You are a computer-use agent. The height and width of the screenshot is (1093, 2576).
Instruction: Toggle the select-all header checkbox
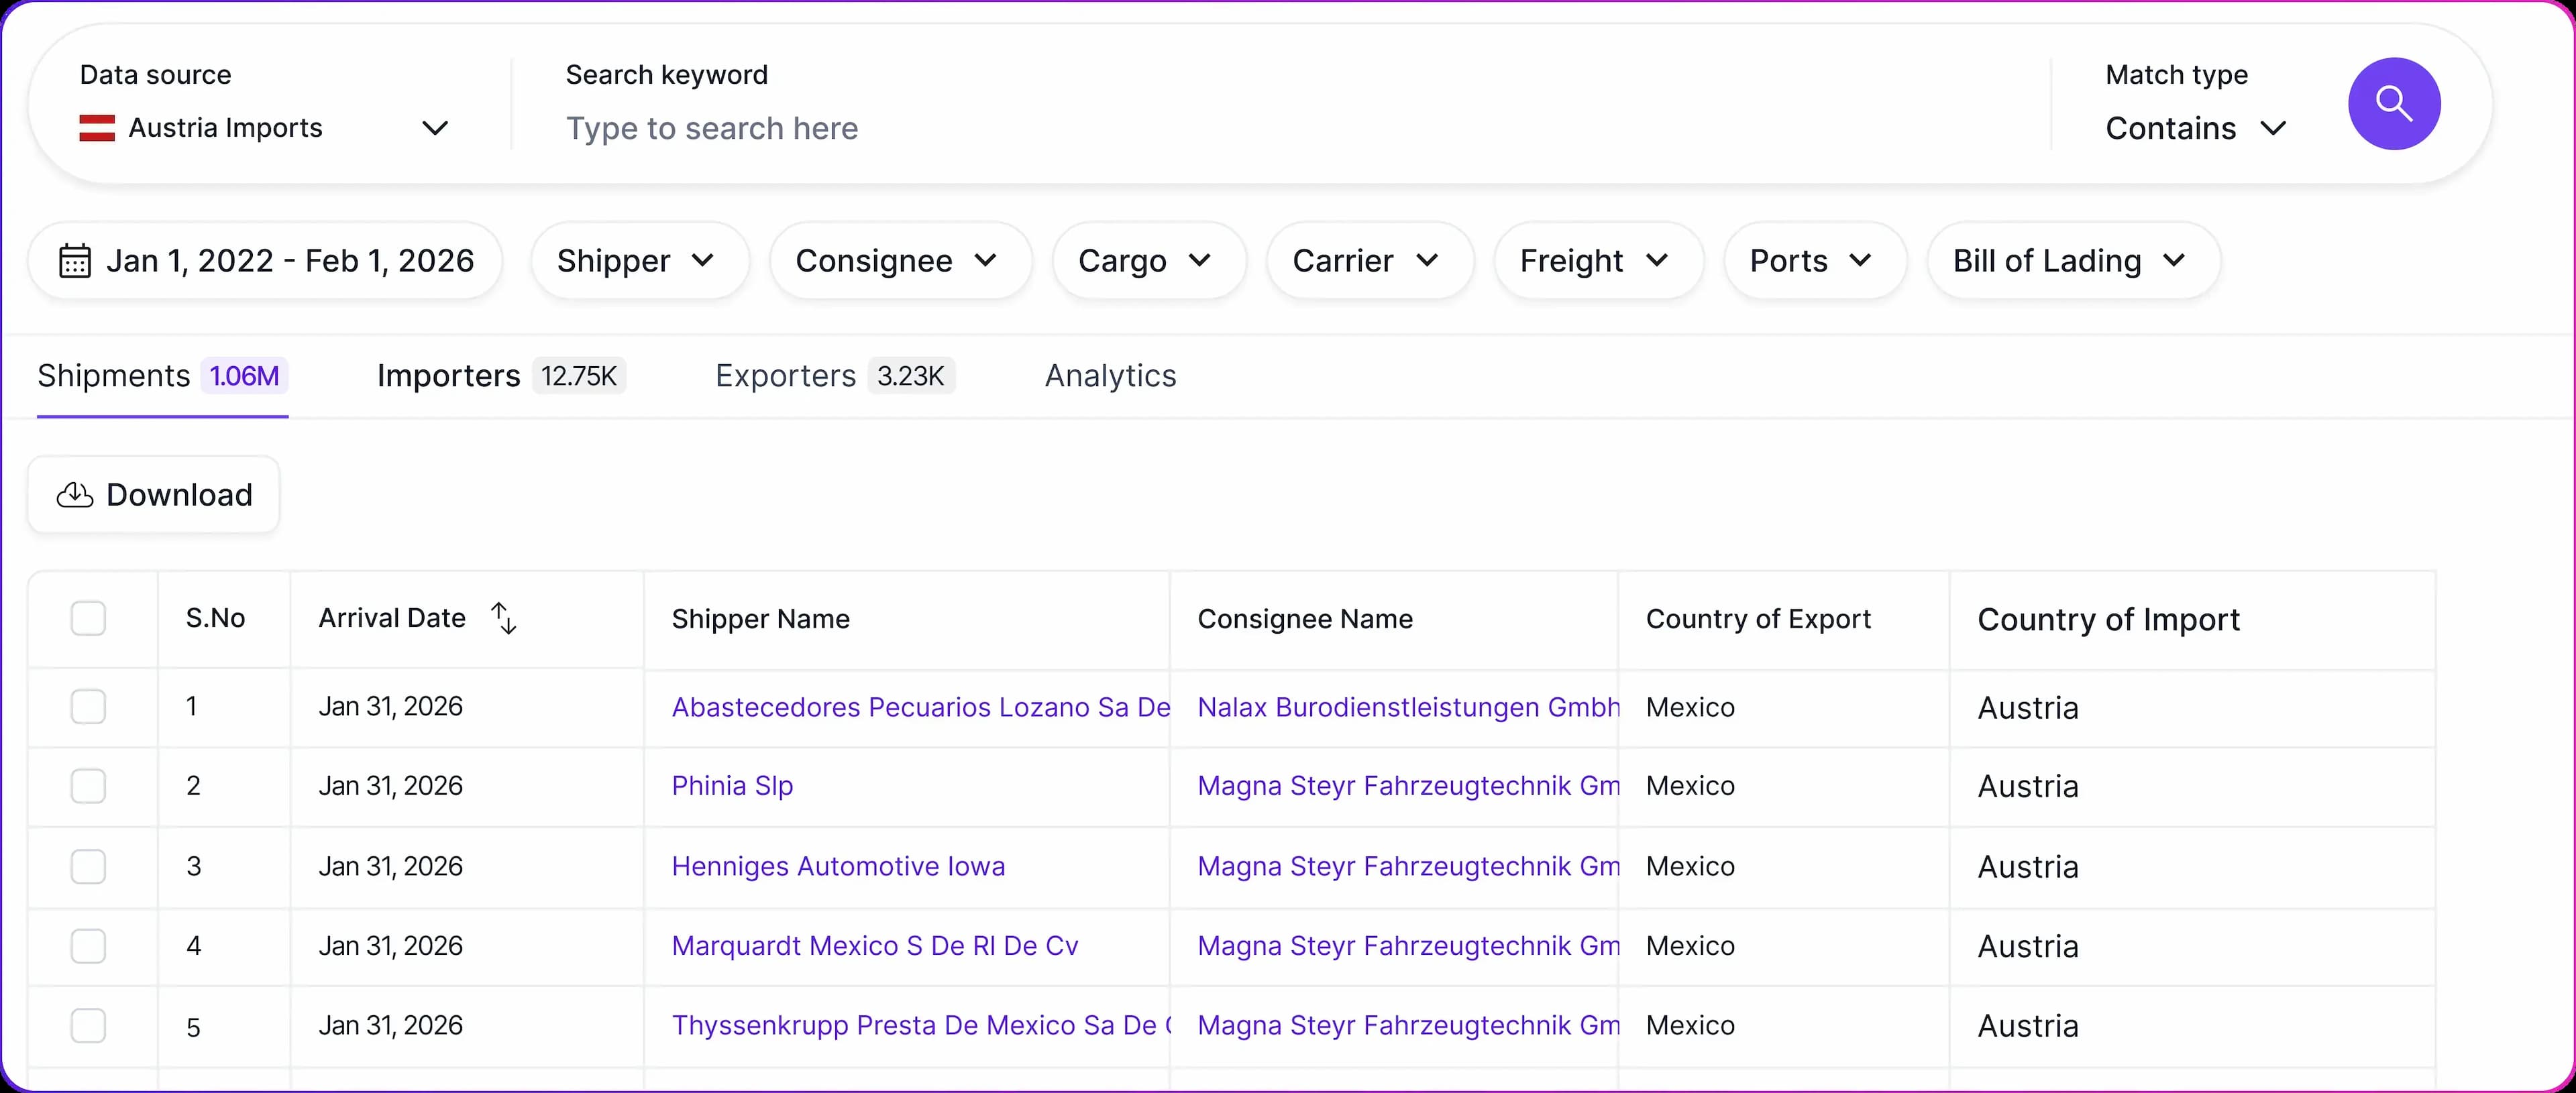click(x=88, y=618)
